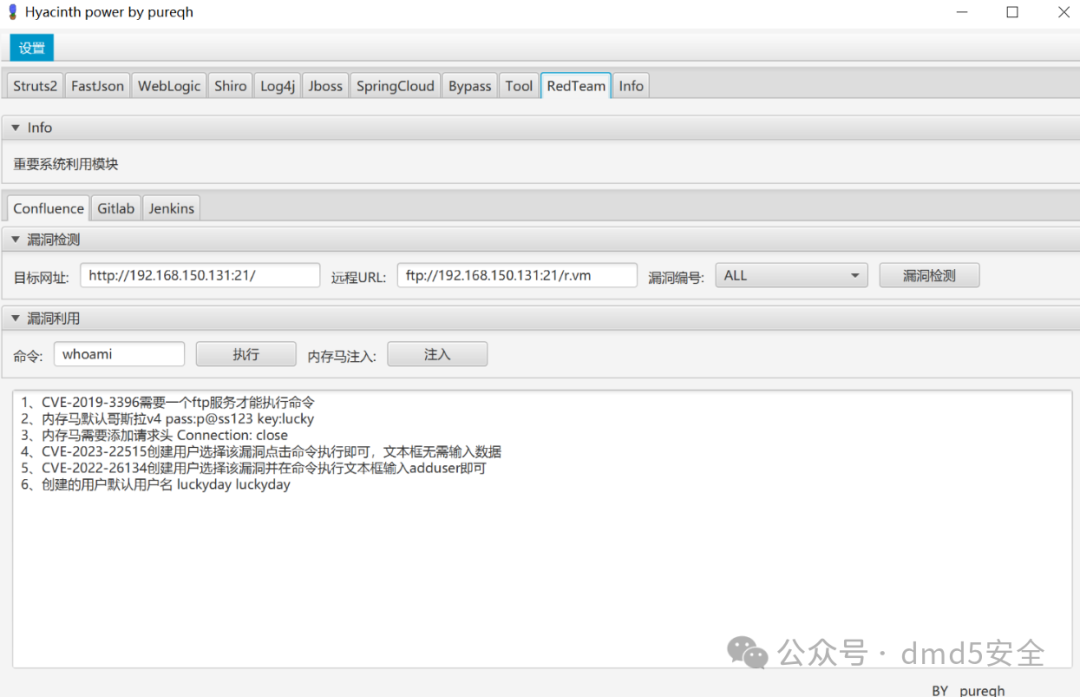Open the 设置 (Settings) button
Viewport: 1080px width, 697px height.
coord(30,47)
